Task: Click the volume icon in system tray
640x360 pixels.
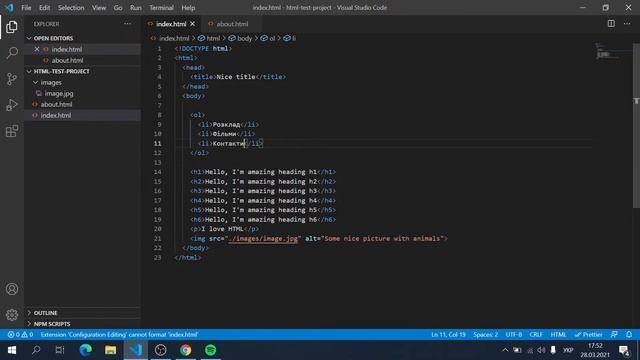Action: (541, 350)
